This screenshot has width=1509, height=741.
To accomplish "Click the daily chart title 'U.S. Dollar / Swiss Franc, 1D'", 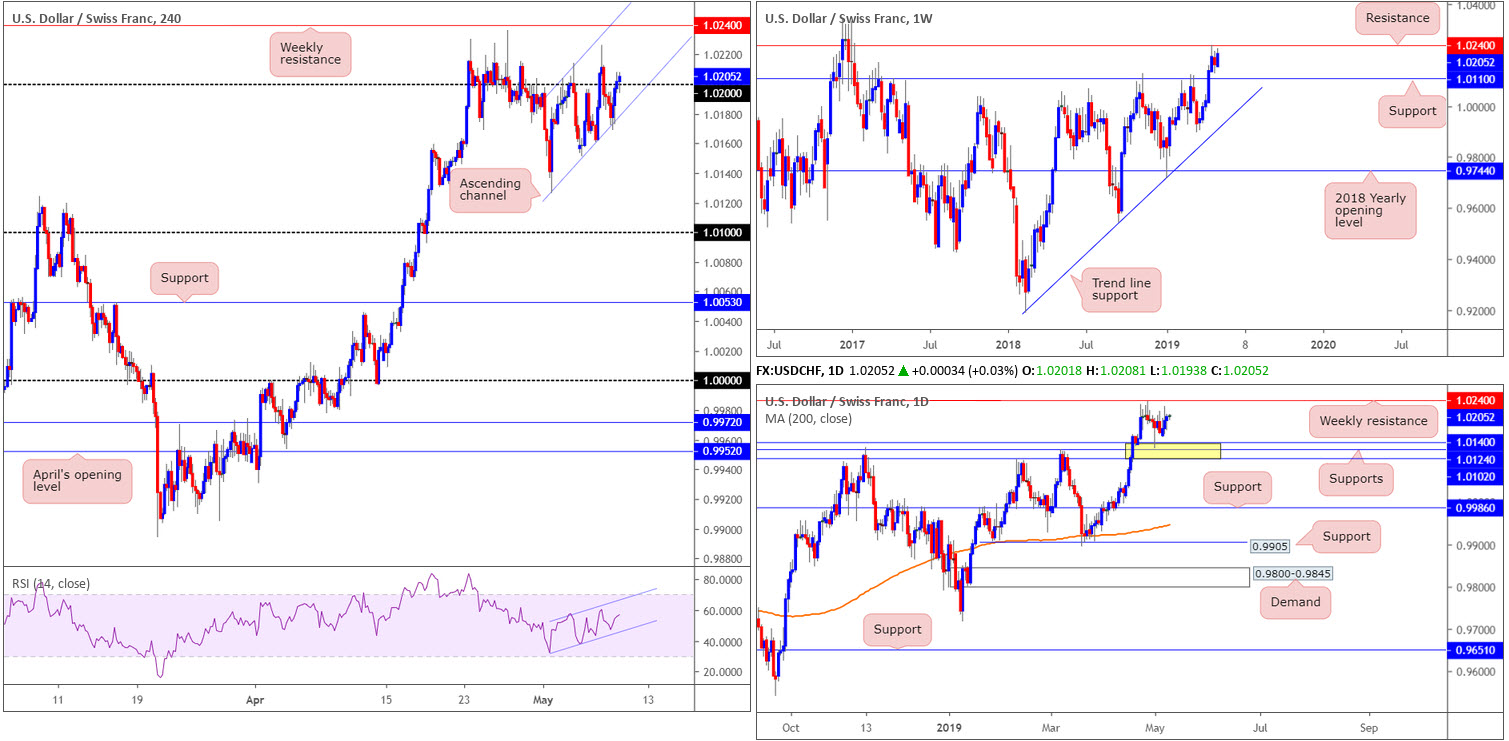I will click(x=847, y=402).
